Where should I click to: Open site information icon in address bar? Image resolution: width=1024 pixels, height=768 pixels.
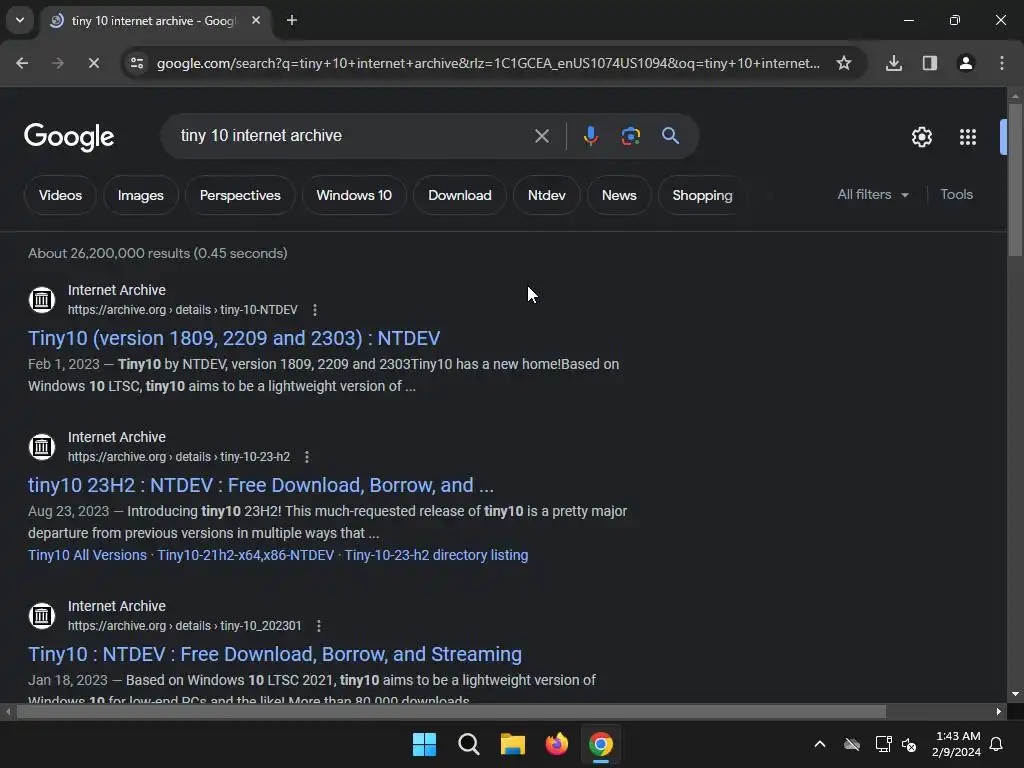click(137, 63)
